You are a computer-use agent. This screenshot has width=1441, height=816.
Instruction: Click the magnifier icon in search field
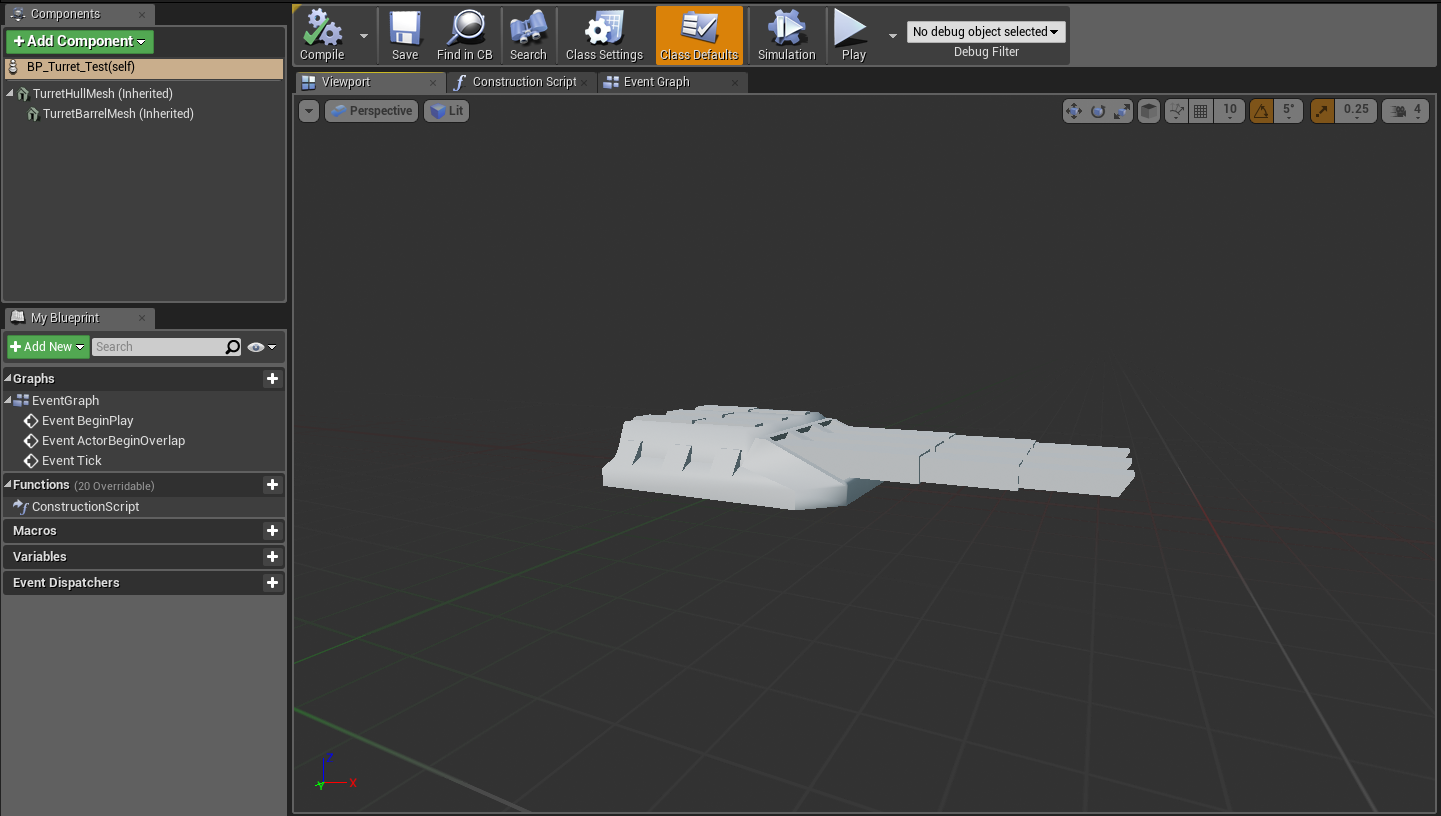point(232,347)
